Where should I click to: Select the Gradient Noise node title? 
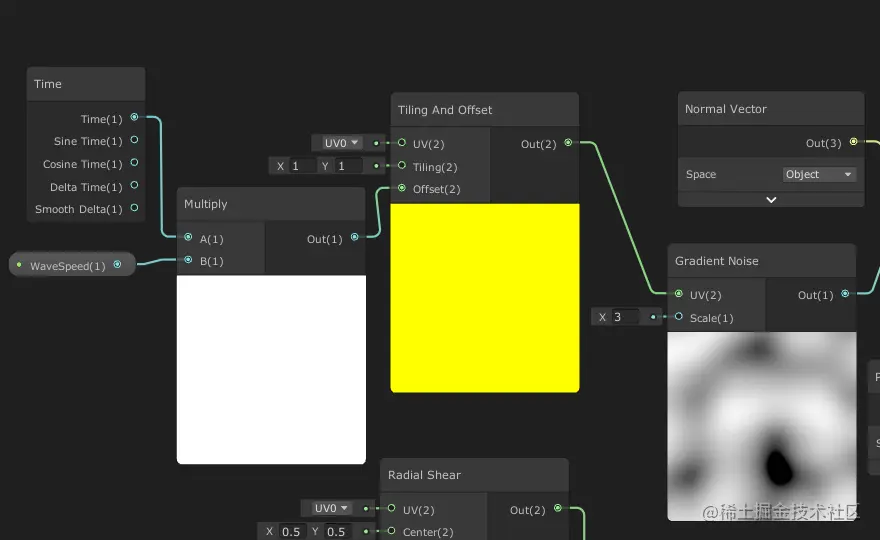click(x=717, y=261)
